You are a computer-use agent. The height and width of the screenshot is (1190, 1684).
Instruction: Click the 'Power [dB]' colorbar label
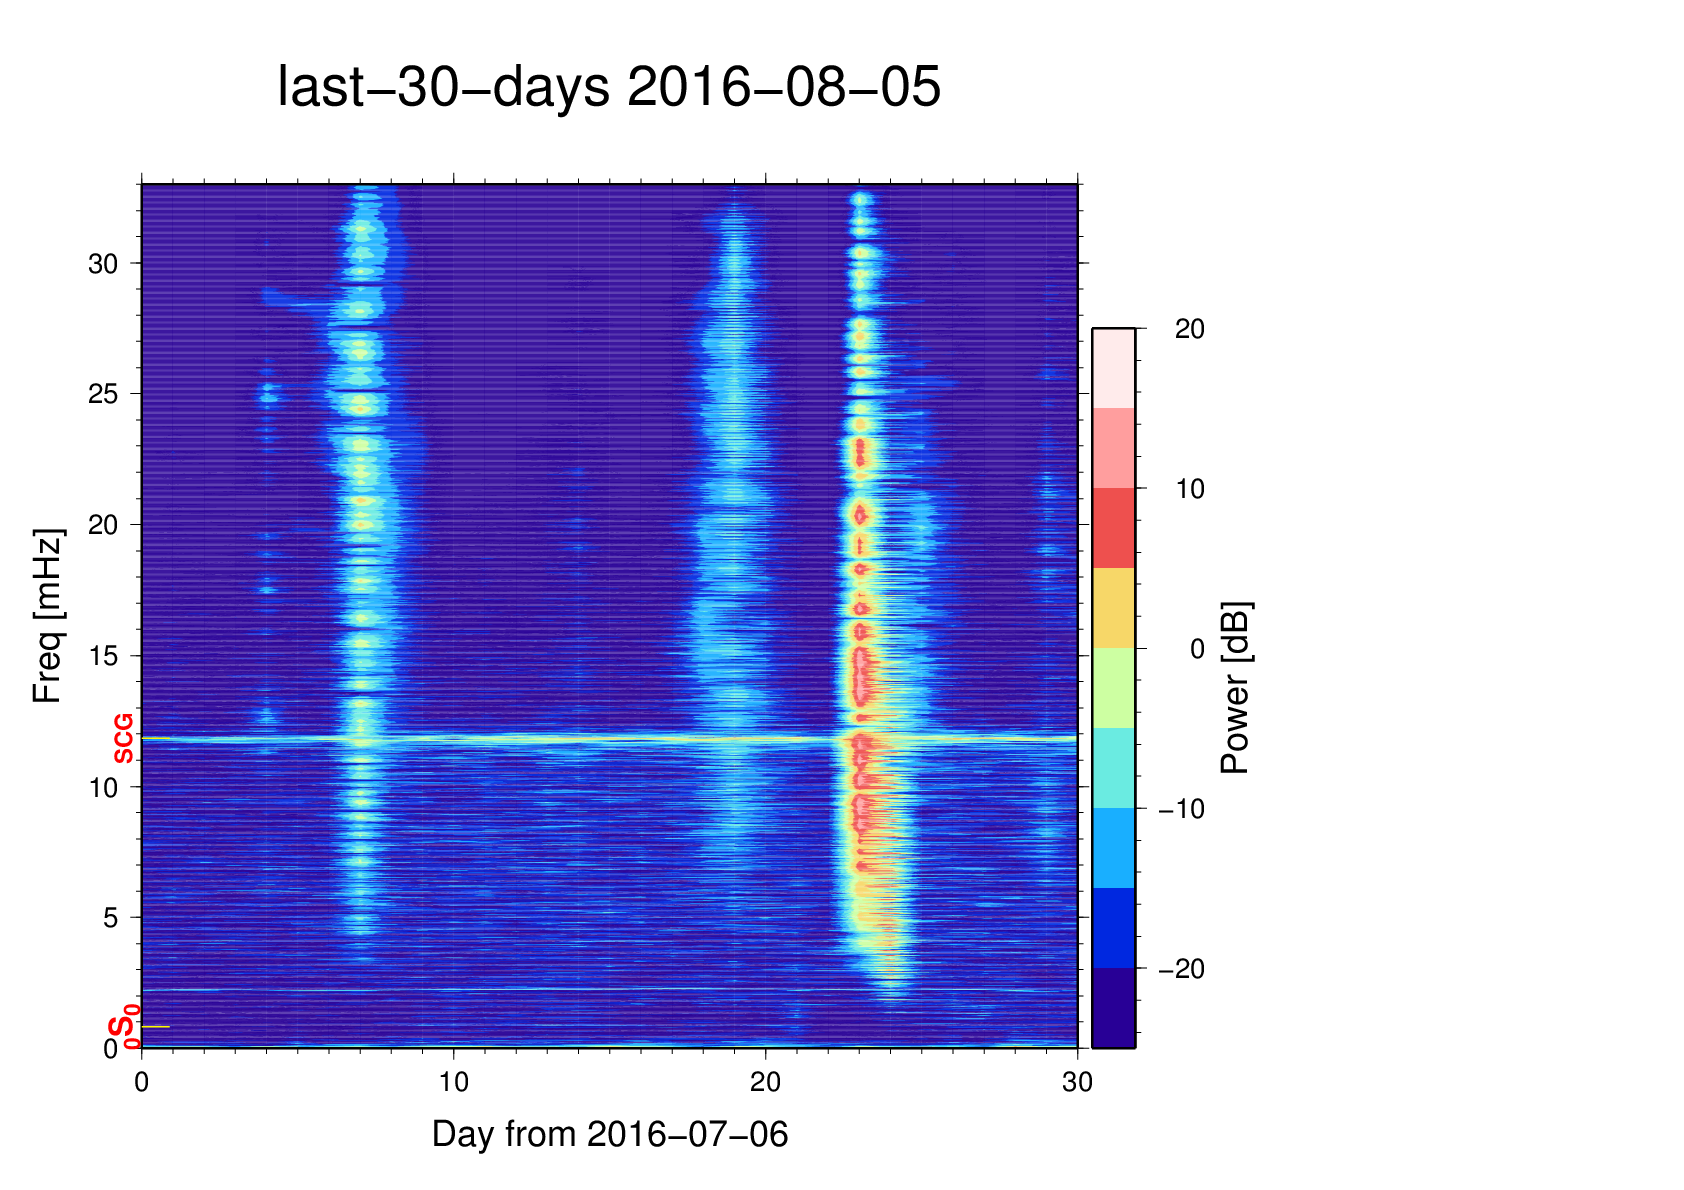pyautogui.click(x=1236, y=688)
